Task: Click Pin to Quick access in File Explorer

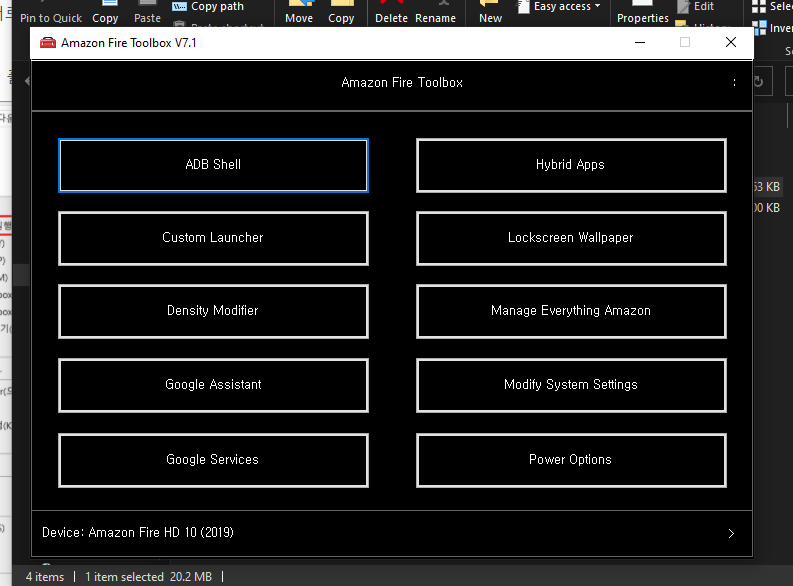Action: pos(51,13)
